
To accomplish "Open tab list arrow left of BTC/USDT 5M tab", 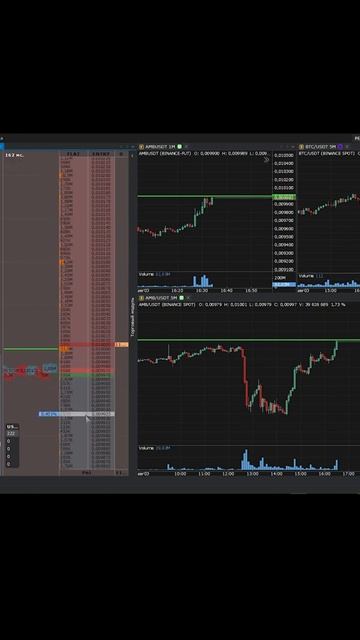I will click(x=292, y=147).
